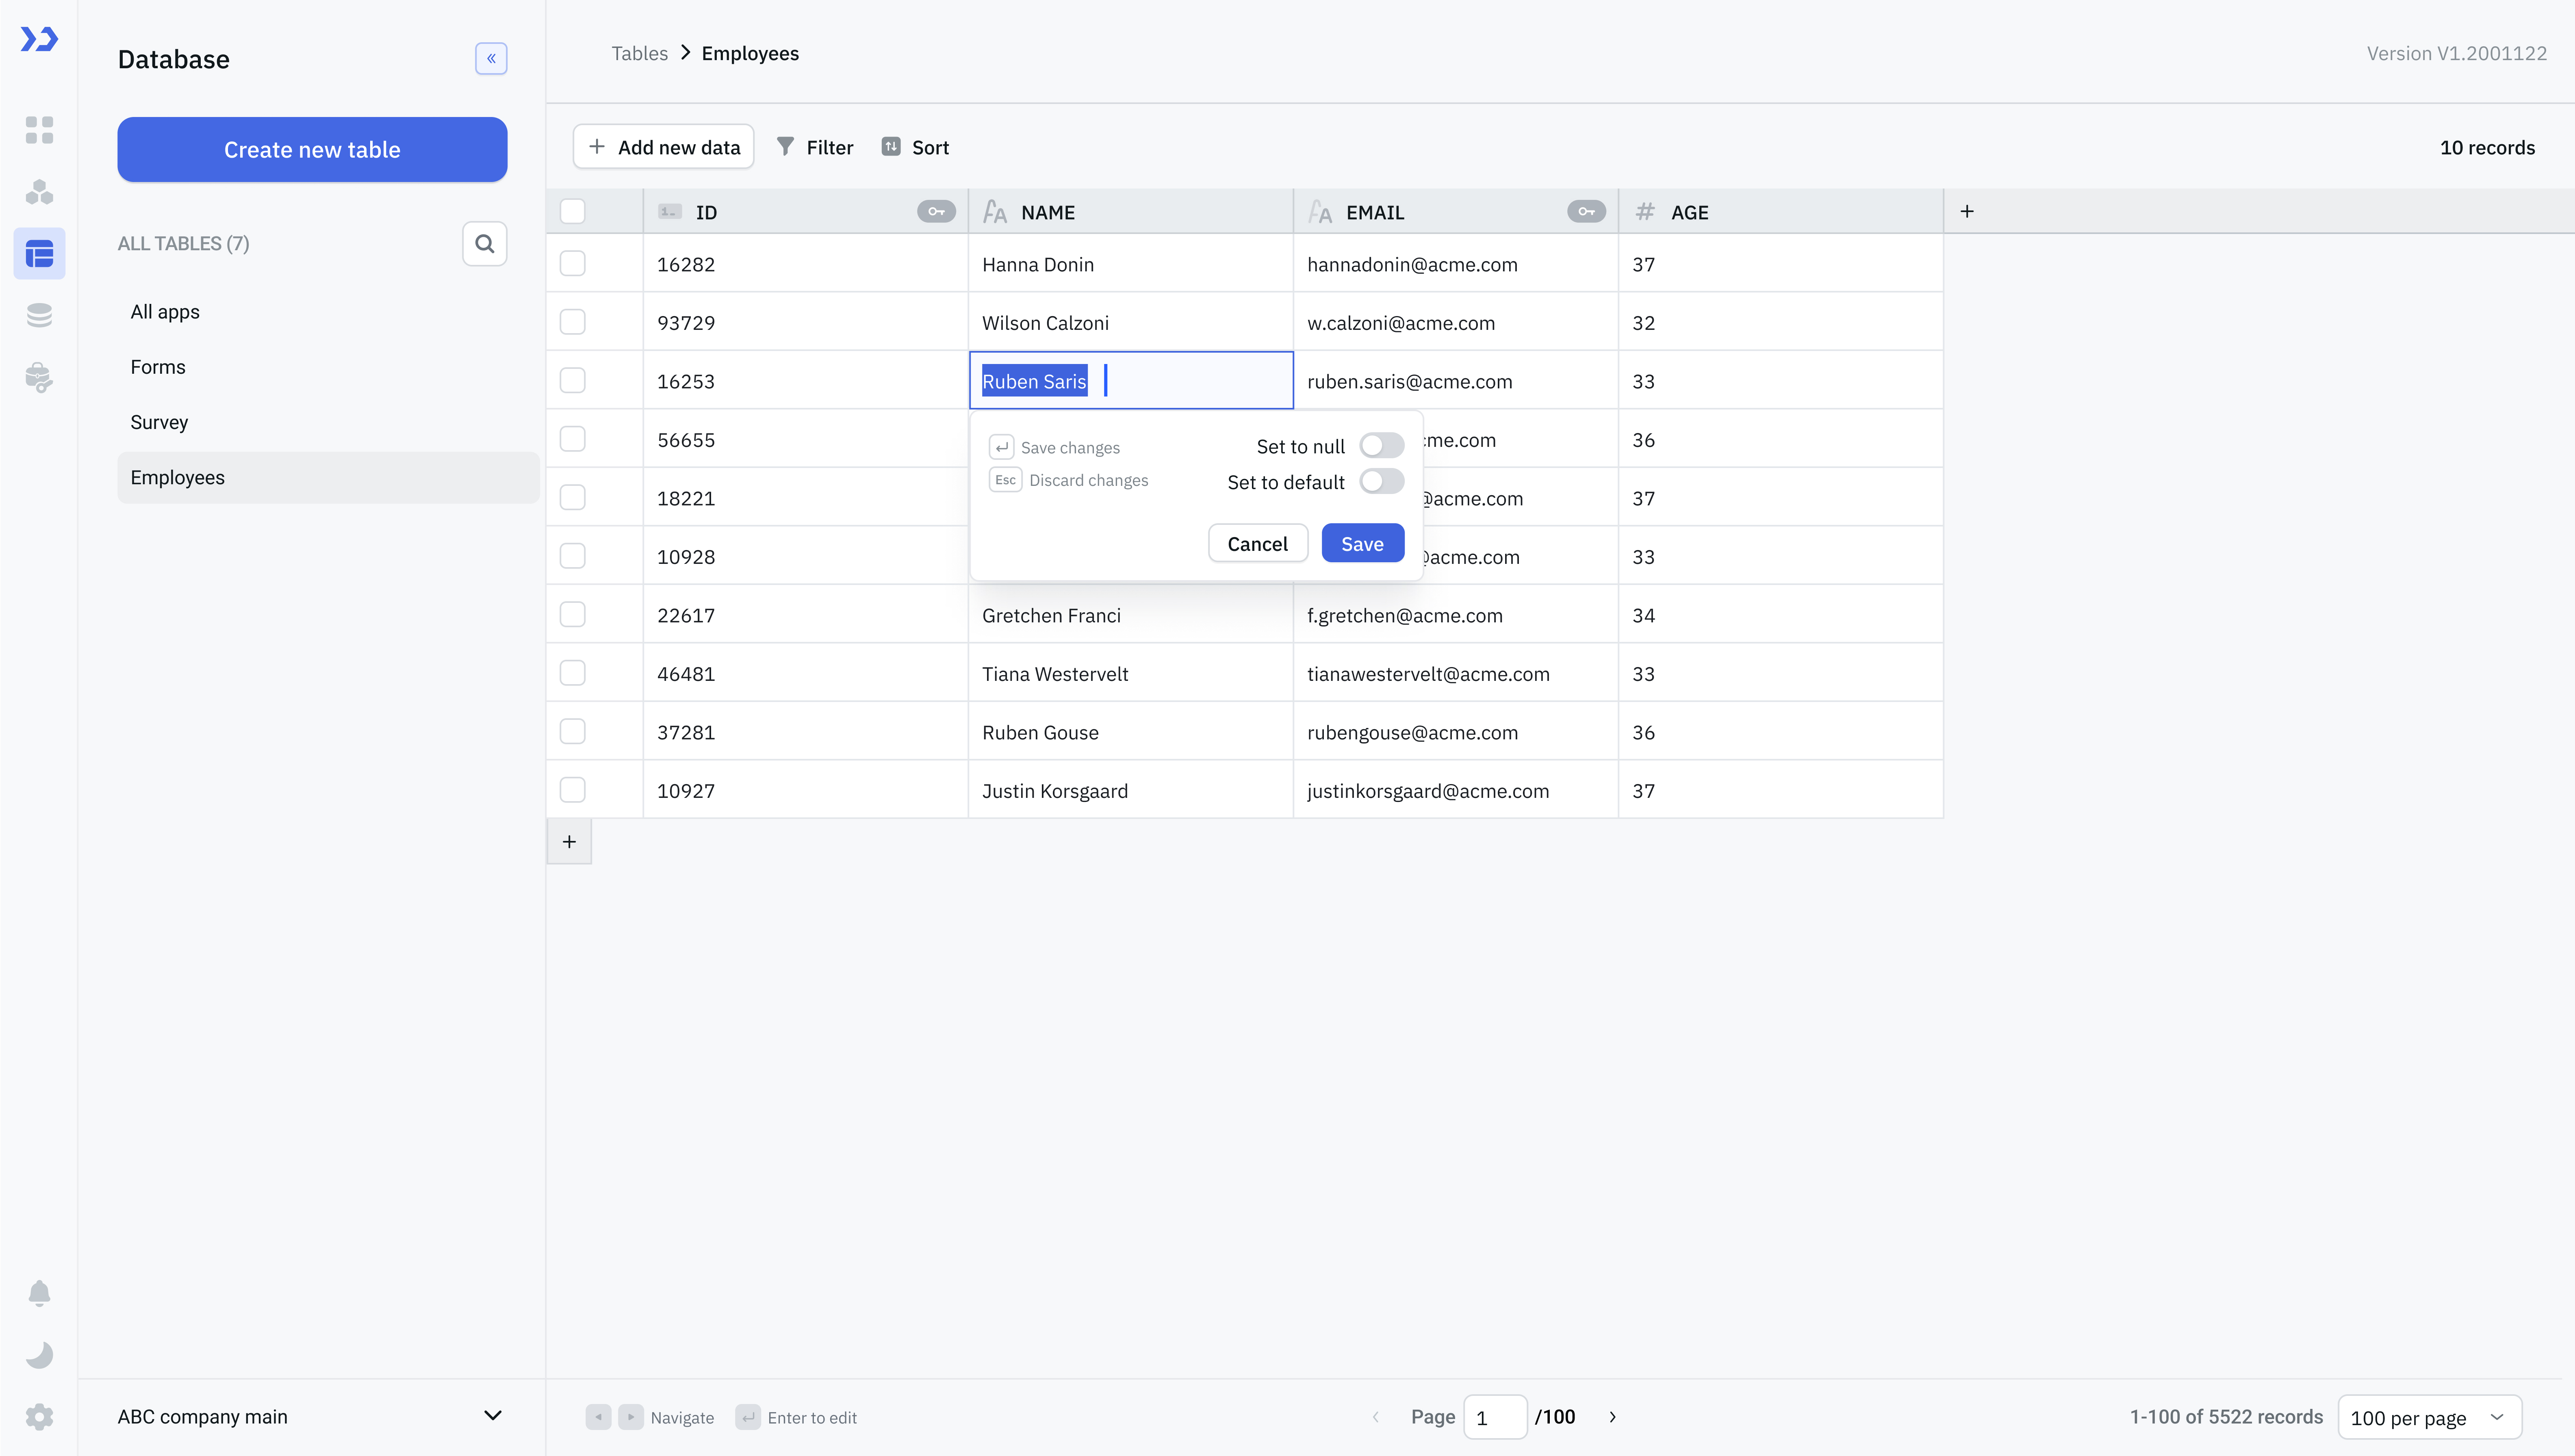Click the Save button in edit popup
Image resolution: width=2575 pixels, height=1456 pixels.
1362,544
